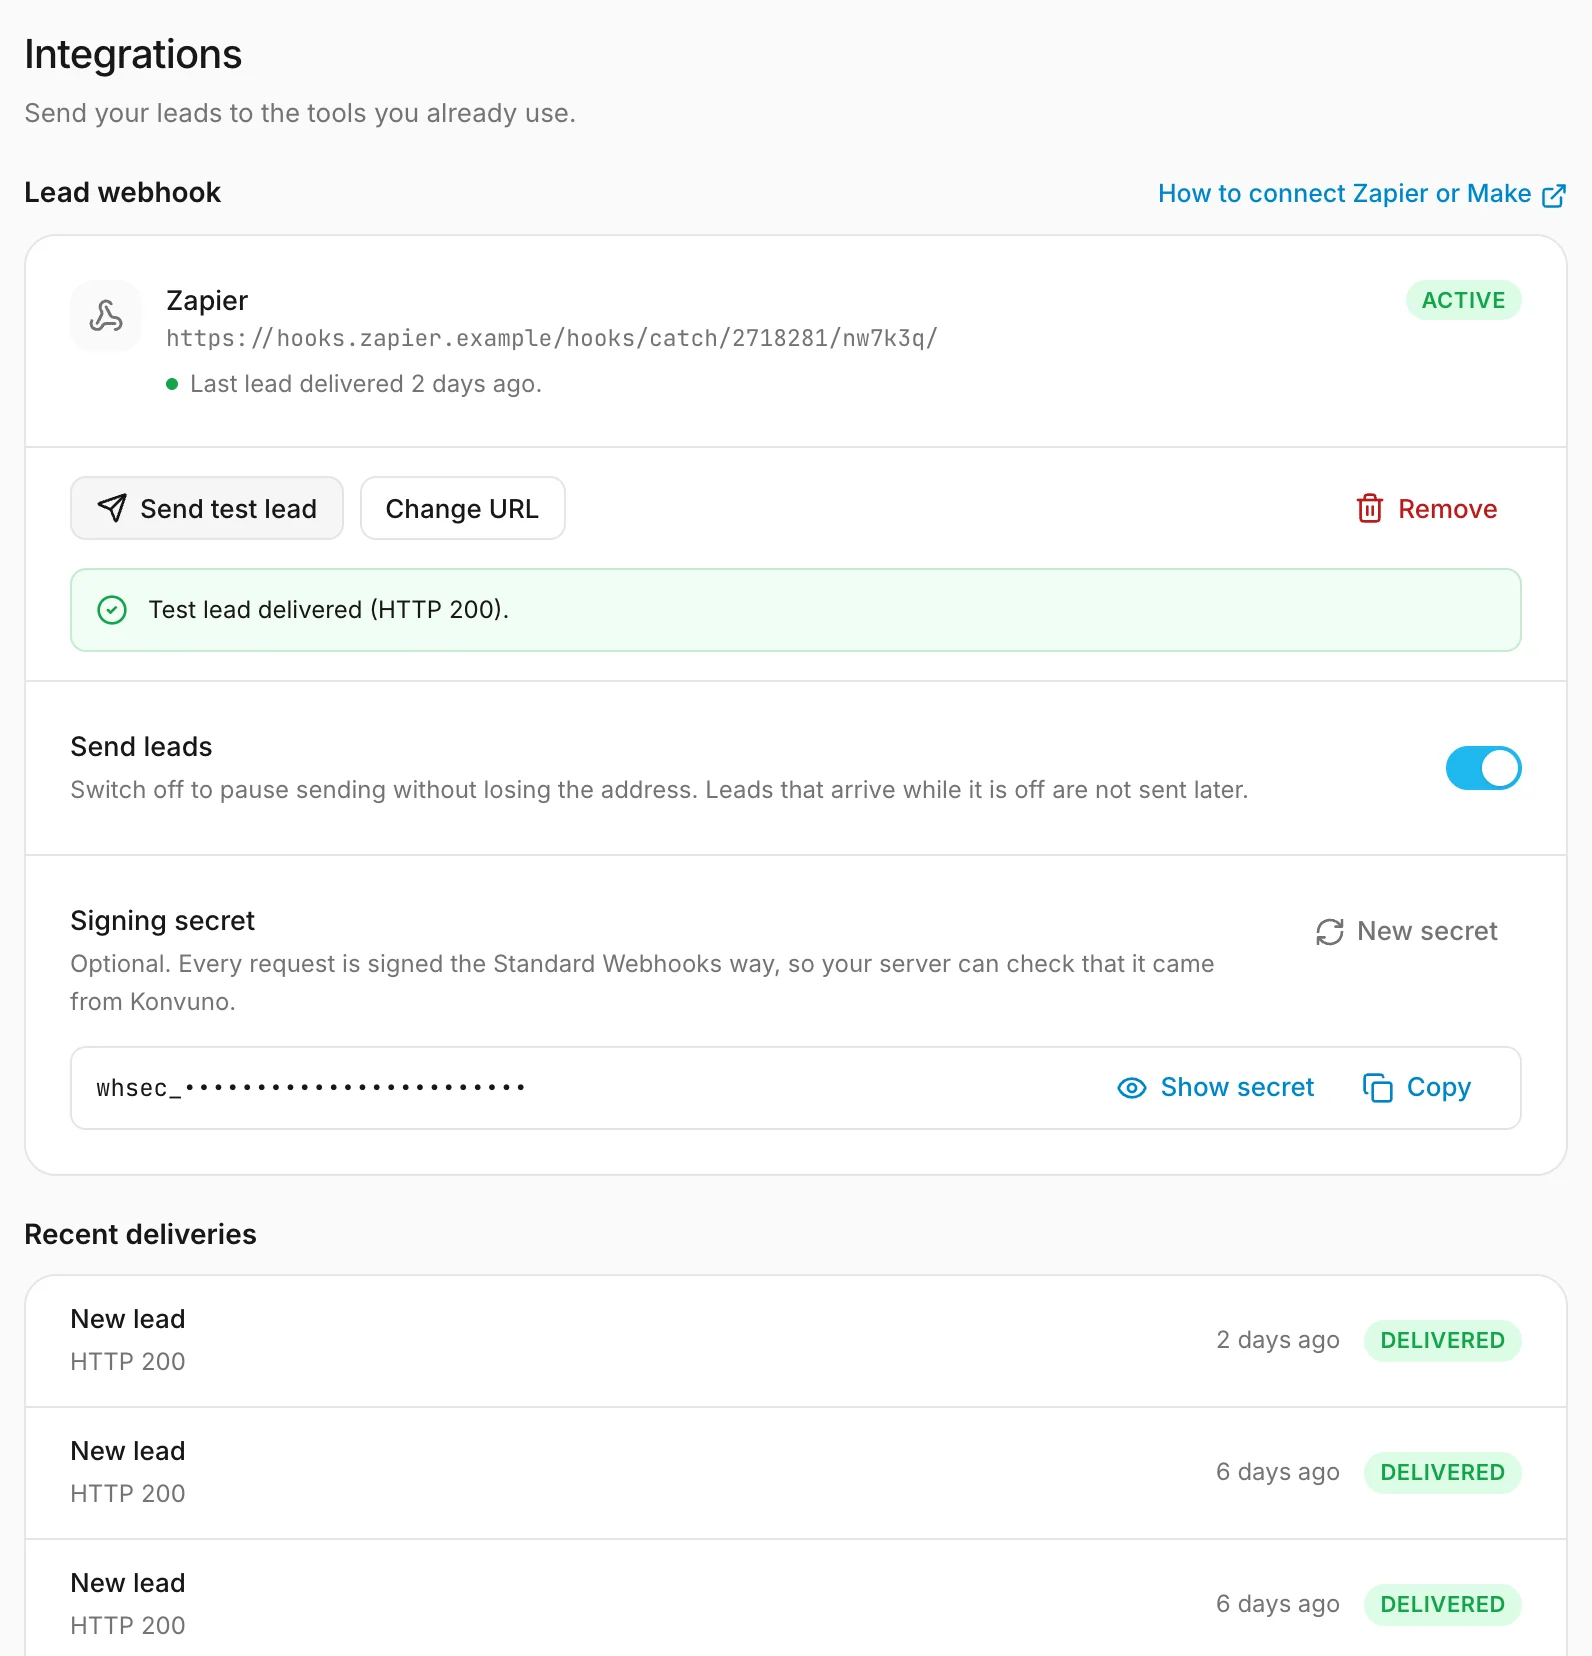Click the Zapier name label

(207, 301)
